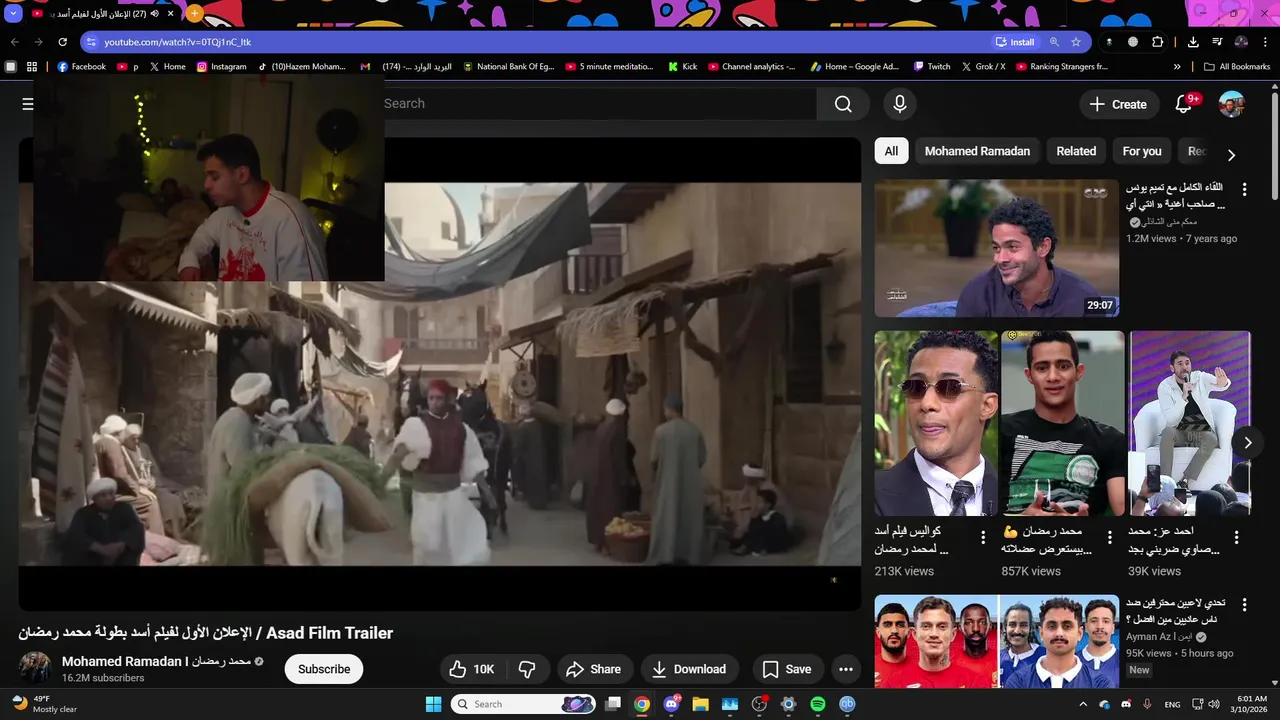
Task: Click the Mohamed Ramadan channel avatar
Action: click(x=35, y=668)
